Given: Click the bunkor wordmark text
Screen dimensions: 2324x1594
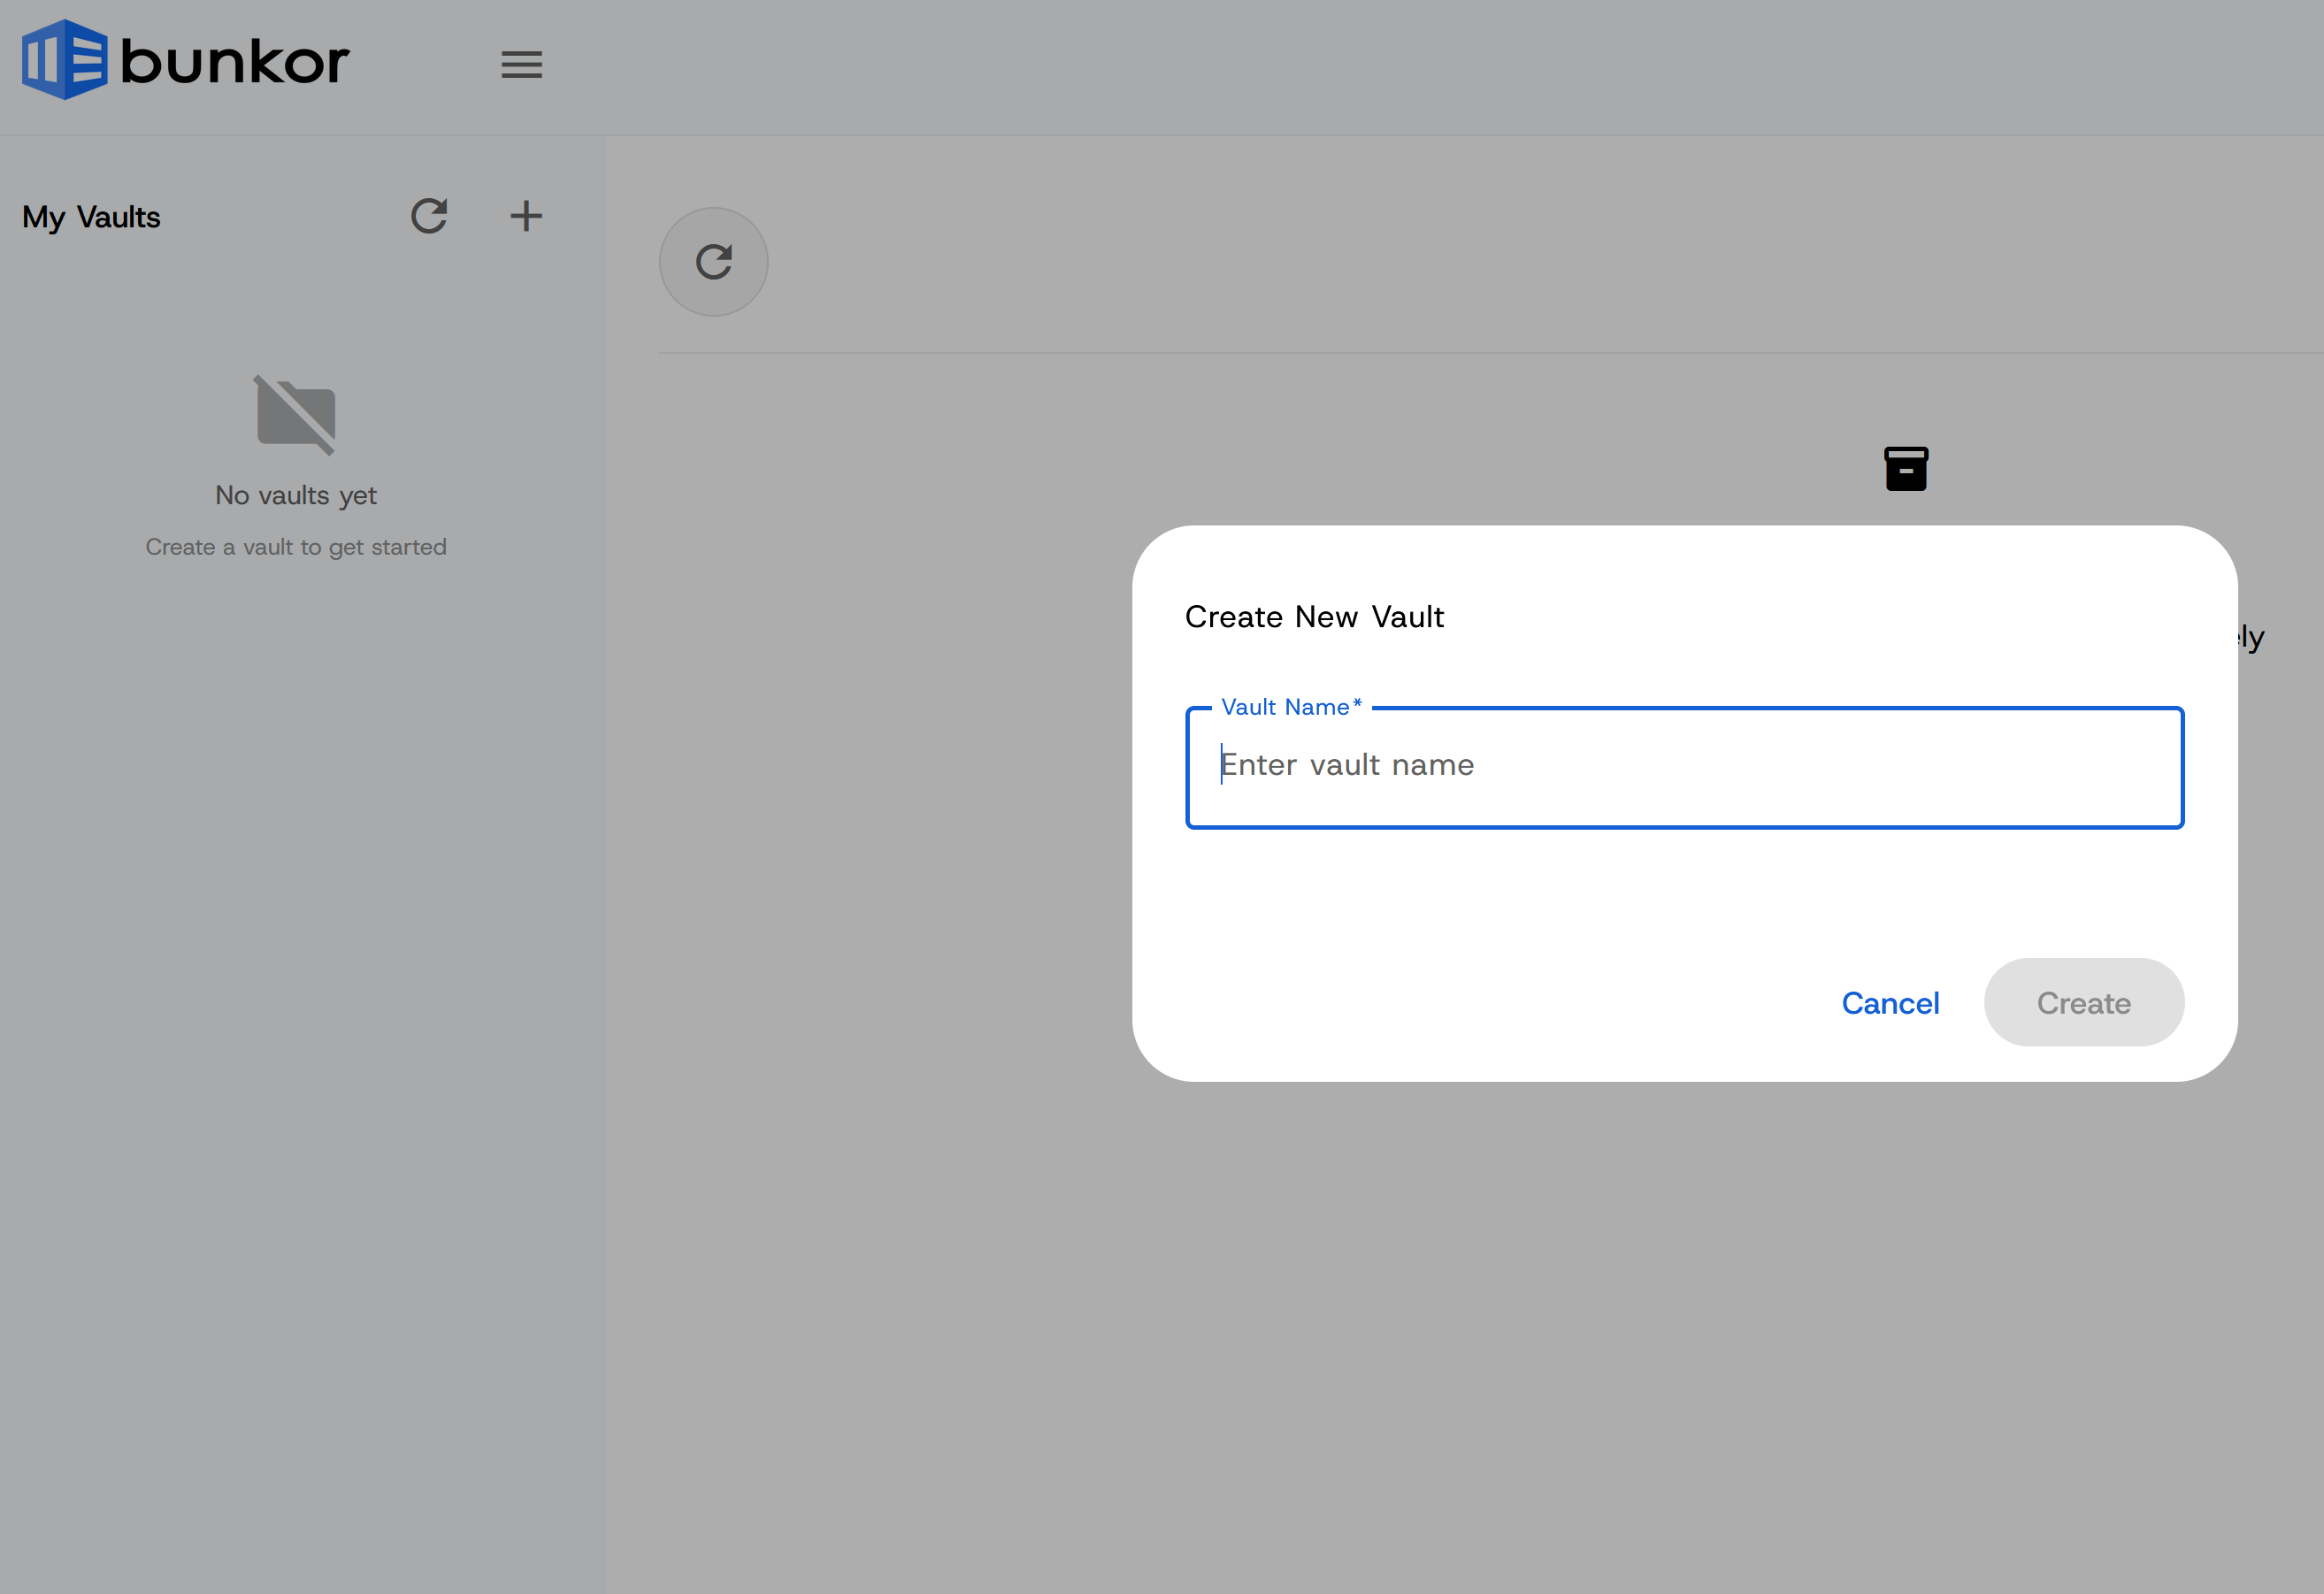Looking at the screenshot, I should tap(235, 62).
